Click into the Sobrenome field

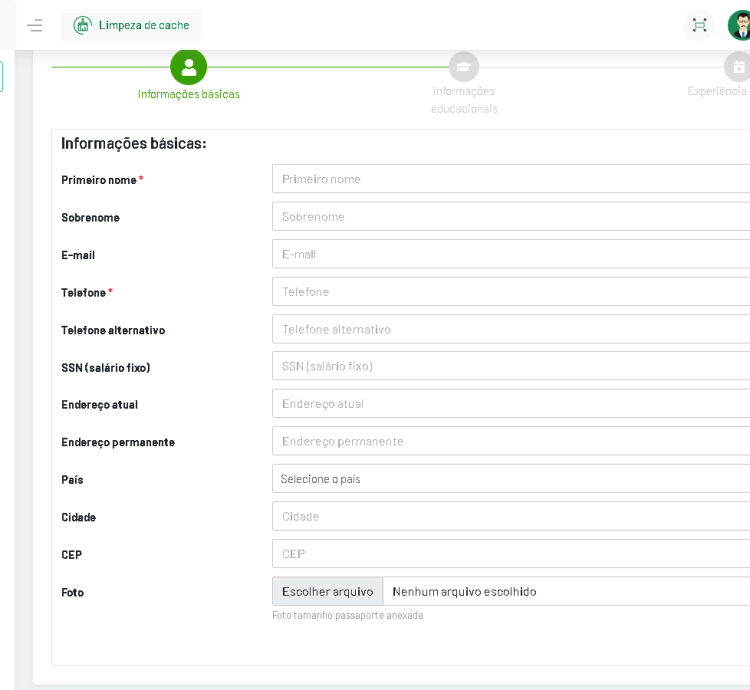[x=510, y=216]
